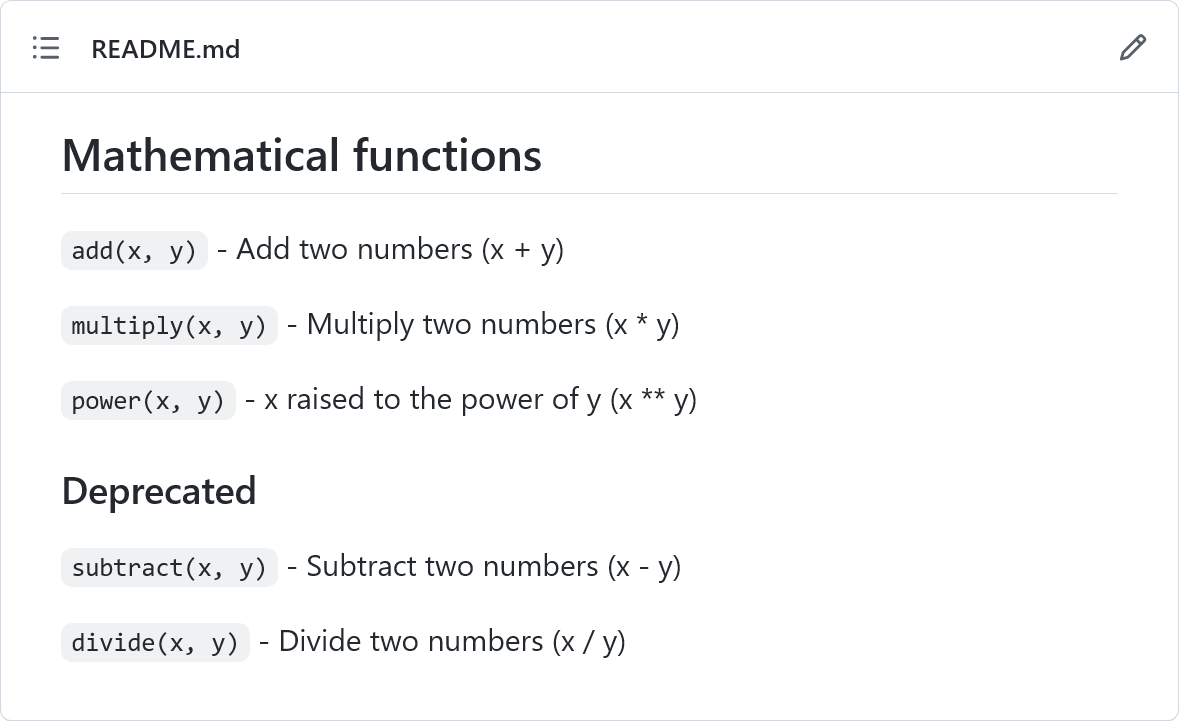
Task: Click the subtract(x, y) code snippet
Action: (169, 567)
